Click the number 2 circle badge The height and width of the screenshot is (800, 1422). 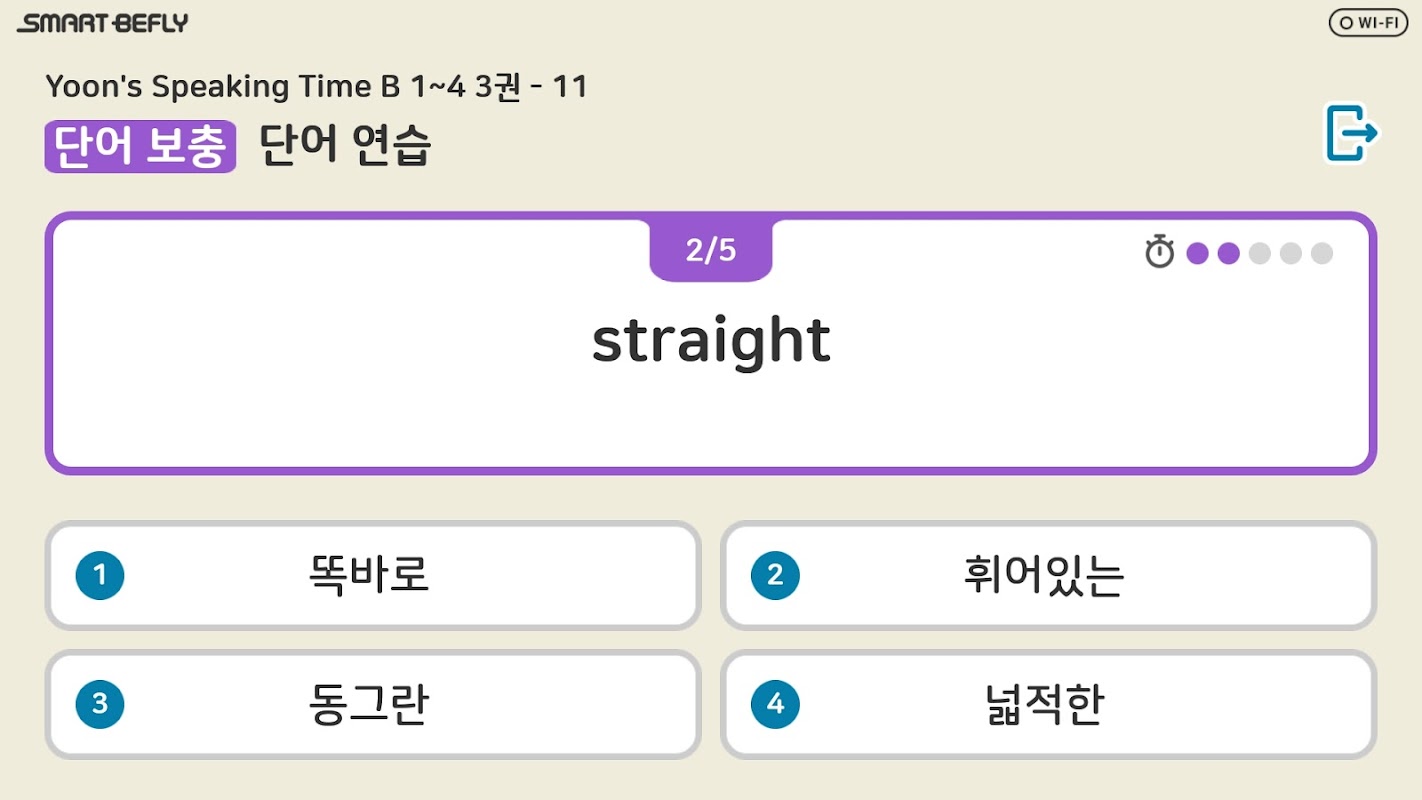775,575
